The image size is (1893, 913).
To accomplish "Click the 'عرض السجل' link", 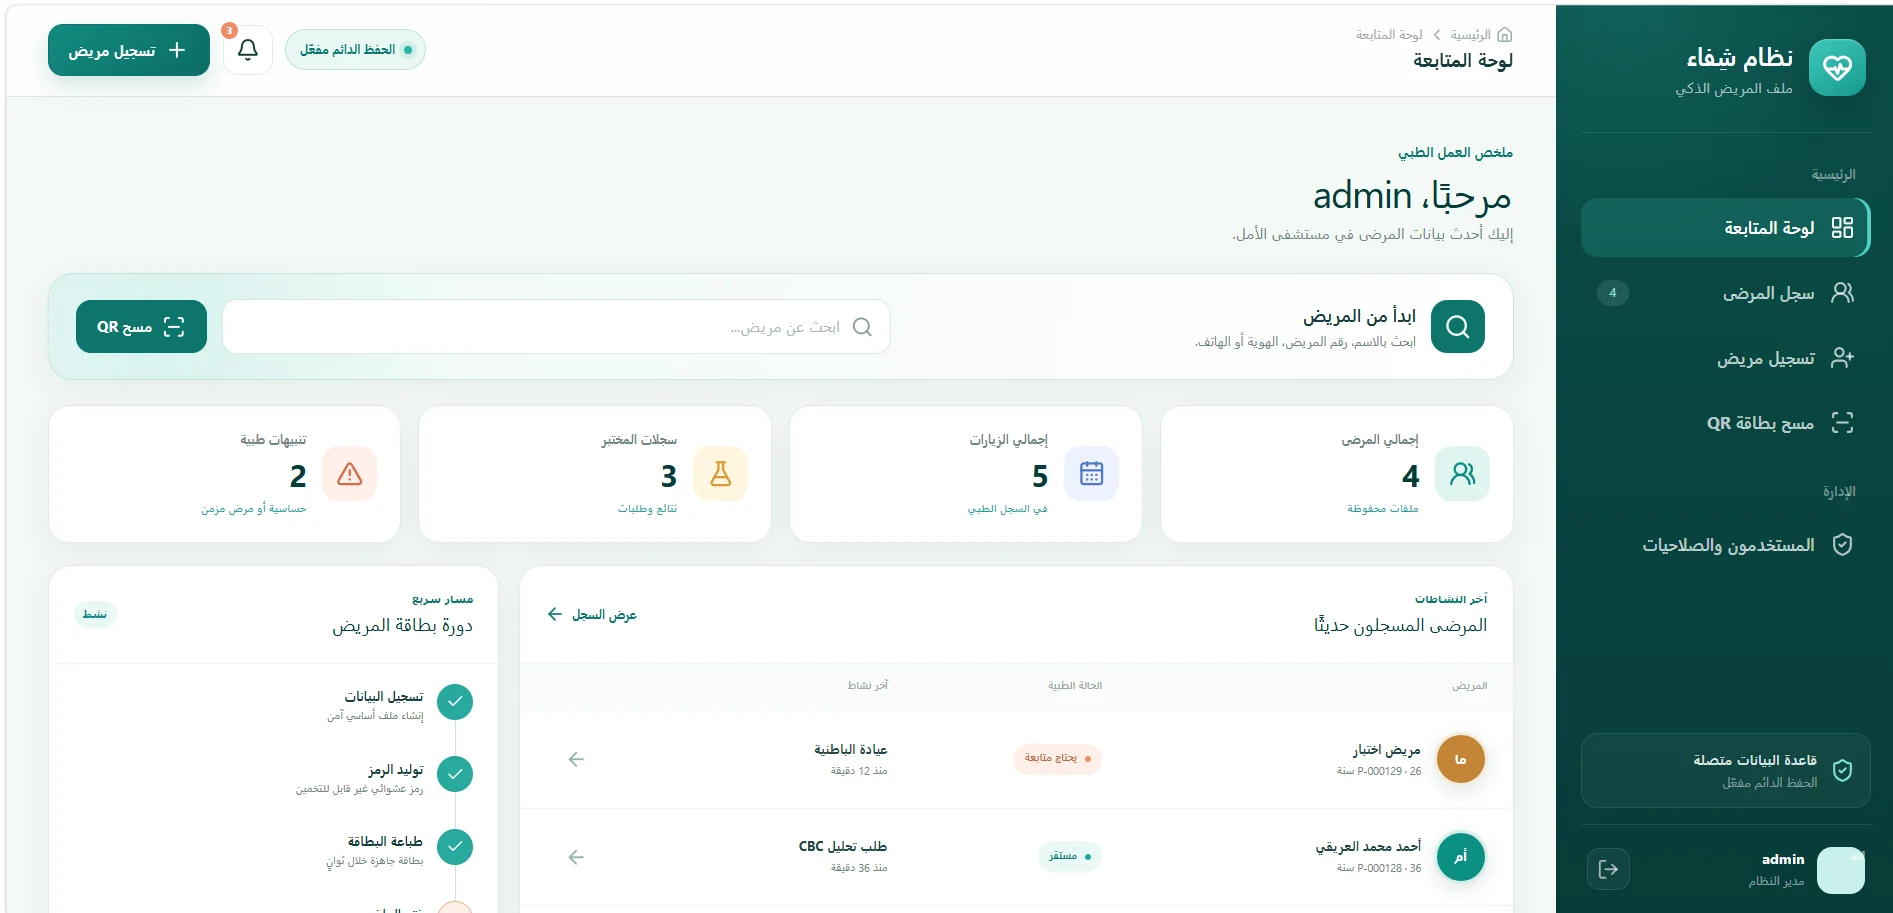I will 592,614.
